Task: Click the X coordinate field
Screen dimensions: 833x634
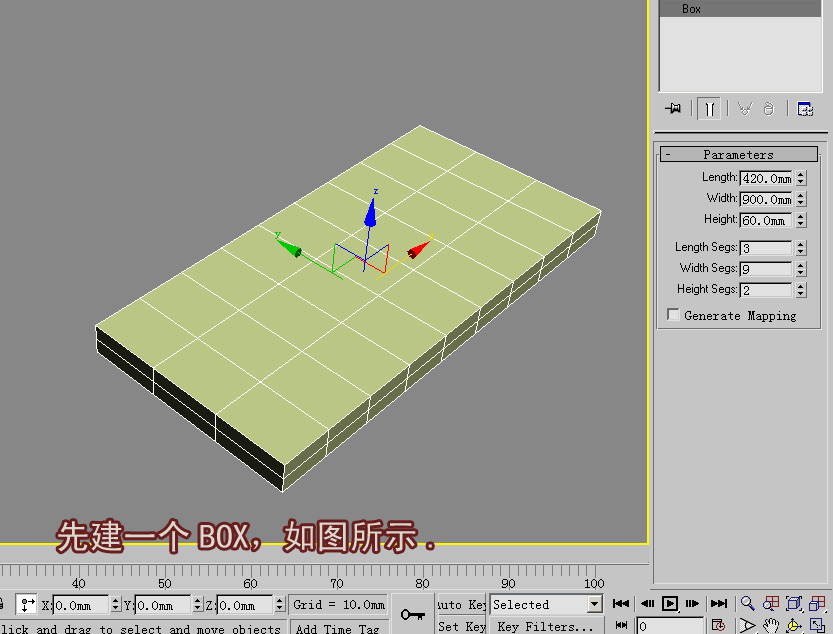Action: tap(81, 605)
